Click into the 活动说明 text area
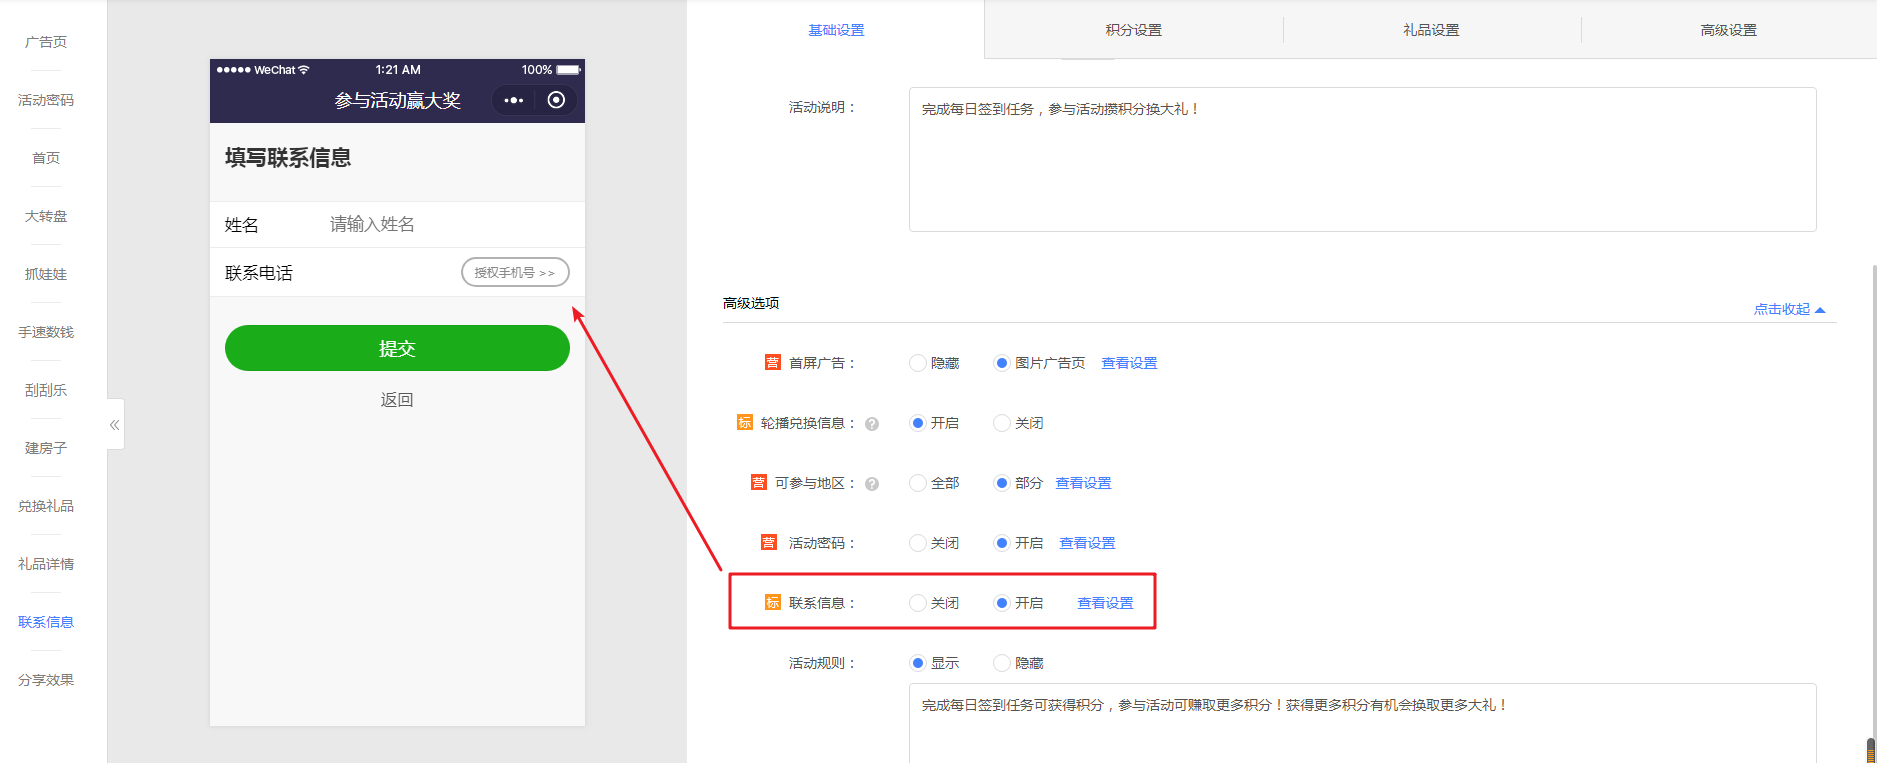Viewport: 1877px width, 763px height. (1362, 160)
